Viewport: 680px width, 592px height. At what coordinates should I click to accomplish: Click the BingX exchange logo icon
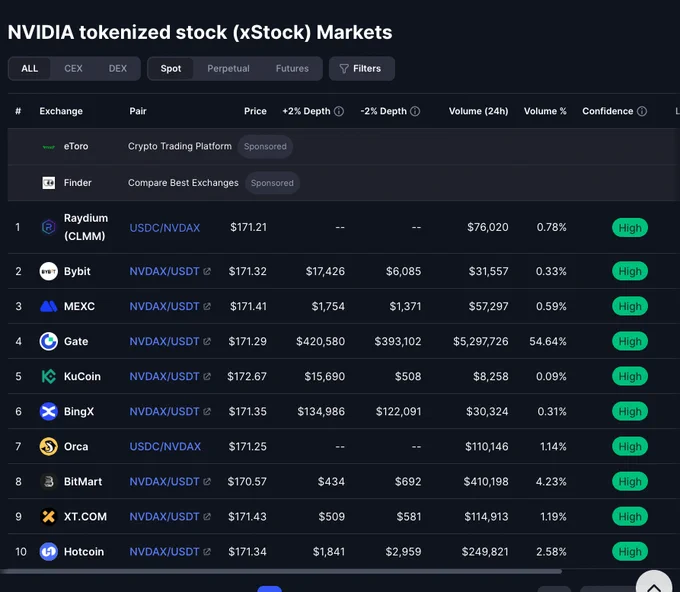(49, 412)
